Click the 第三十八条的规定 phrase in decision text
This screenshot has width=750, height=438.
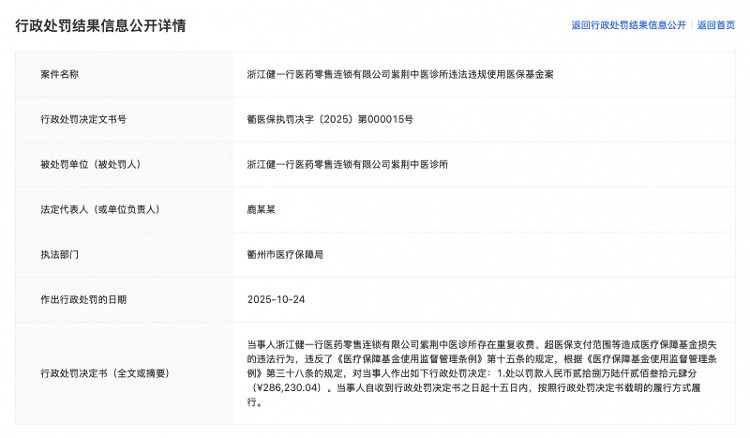point(294,373)
